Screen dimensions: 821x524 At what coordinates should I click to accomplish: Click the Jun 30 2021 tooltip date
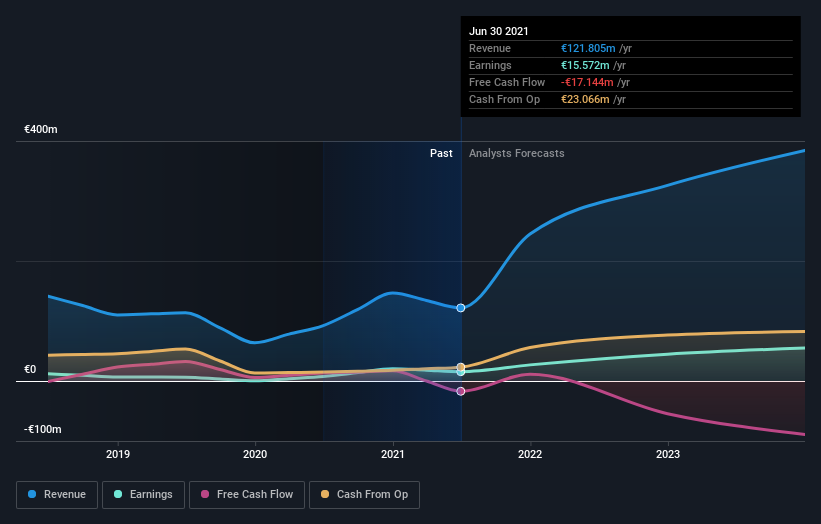tap(498, 31)
